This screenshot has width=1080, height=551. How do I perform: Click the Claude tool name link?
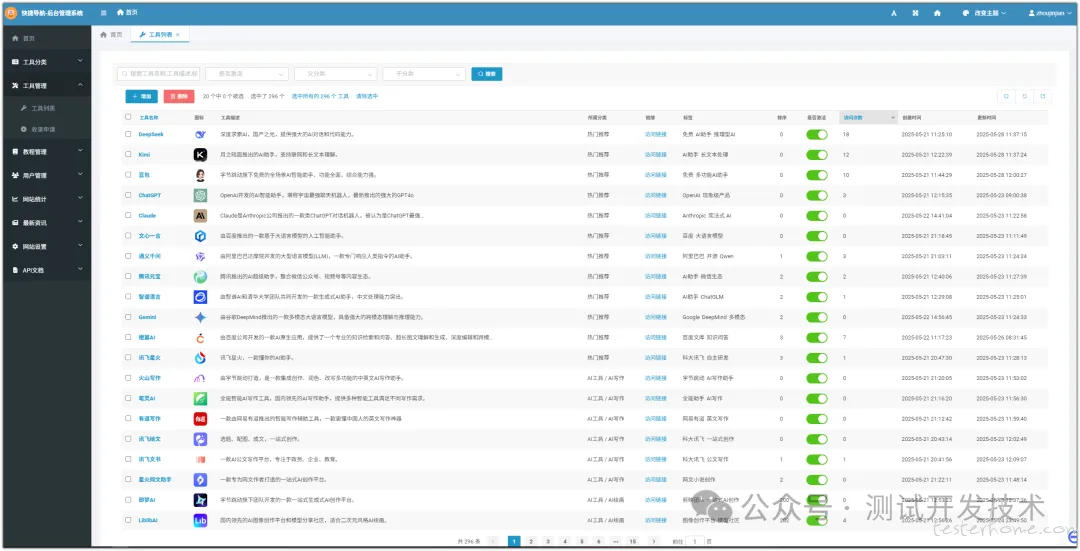coord(147,216)
